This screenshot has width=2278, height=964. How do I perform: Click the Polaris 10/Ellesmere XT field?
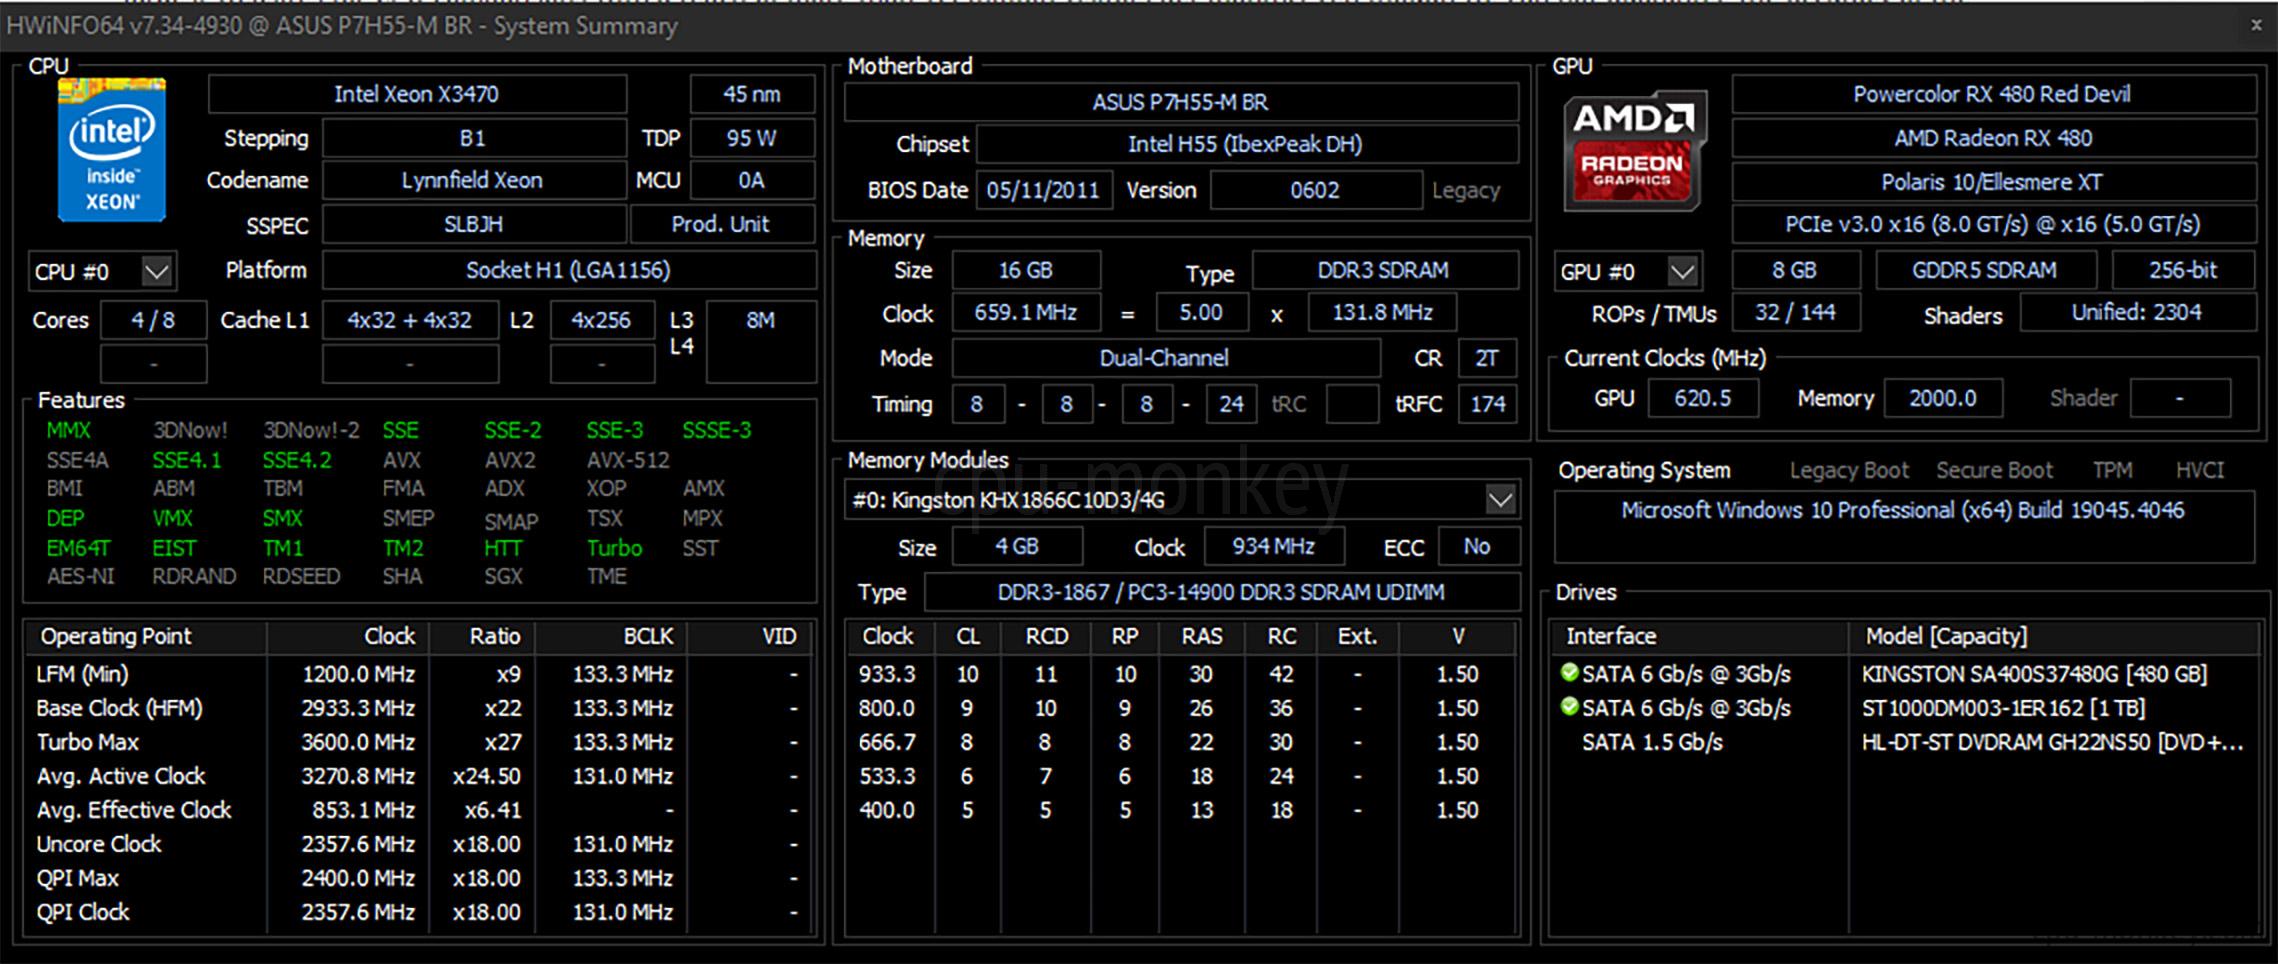tap(1993, 182)
